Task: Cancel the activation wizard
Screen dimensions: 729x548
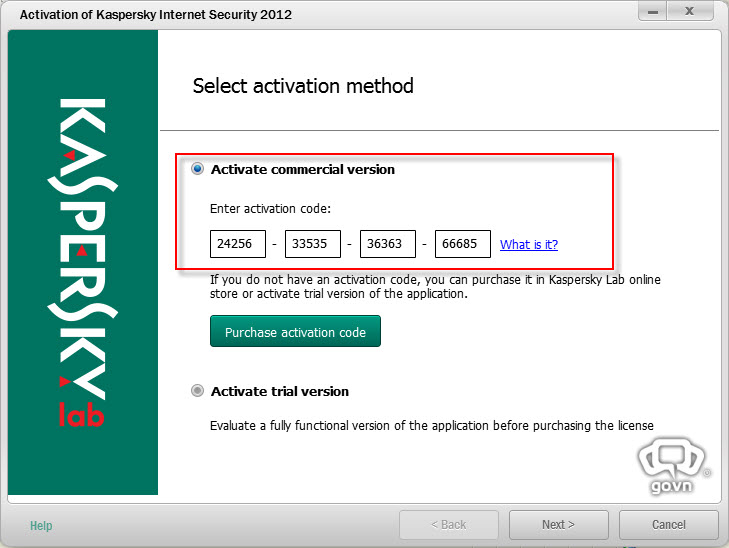Action: pos(669,525)
